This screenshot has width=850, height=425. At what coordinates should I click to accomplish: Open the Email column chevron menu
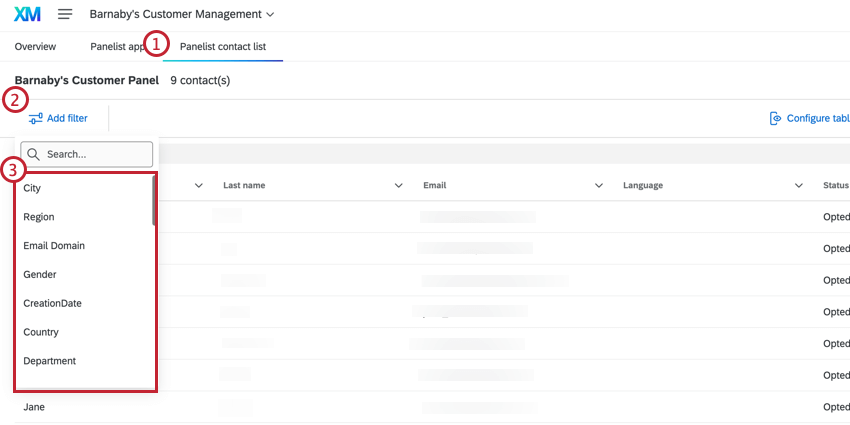[x=598, y=185]
